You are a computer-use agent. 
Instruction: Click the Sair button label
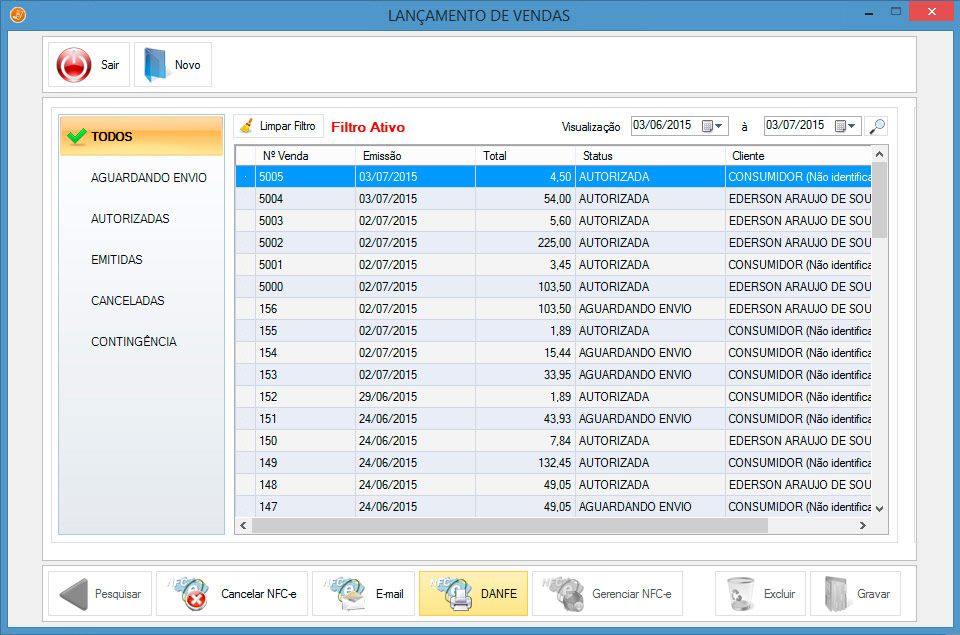click(x=110, y=65)
